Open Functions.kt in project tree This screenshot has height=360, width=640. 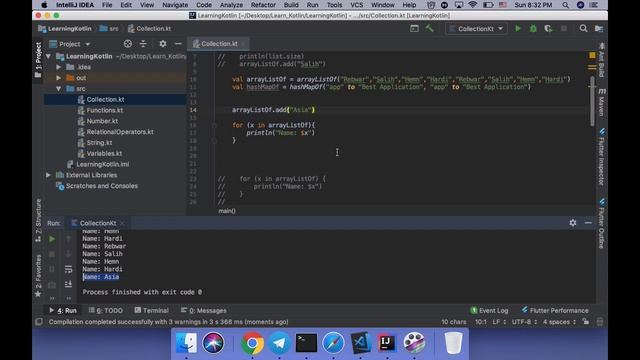(104, 110)
